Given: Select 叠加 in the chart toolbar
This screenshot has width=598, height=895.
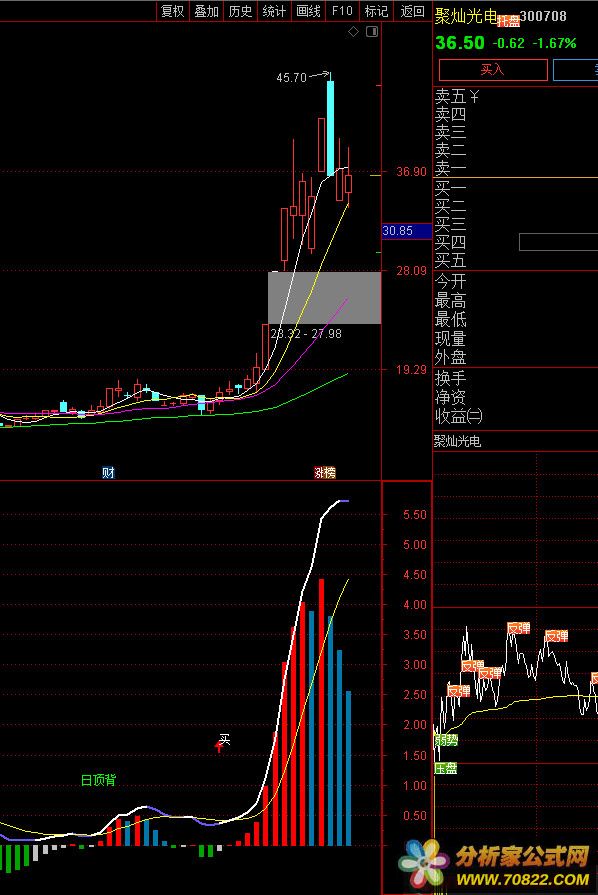Looking at the screenshot, I should click(206, 11).
